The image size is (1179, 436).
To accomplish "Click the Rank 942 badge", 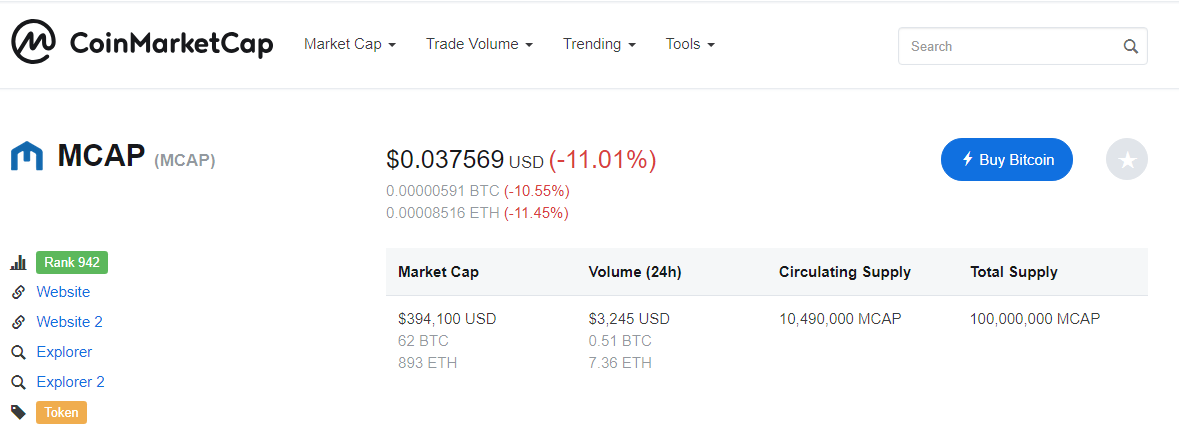I will click(x=72, y=263).
